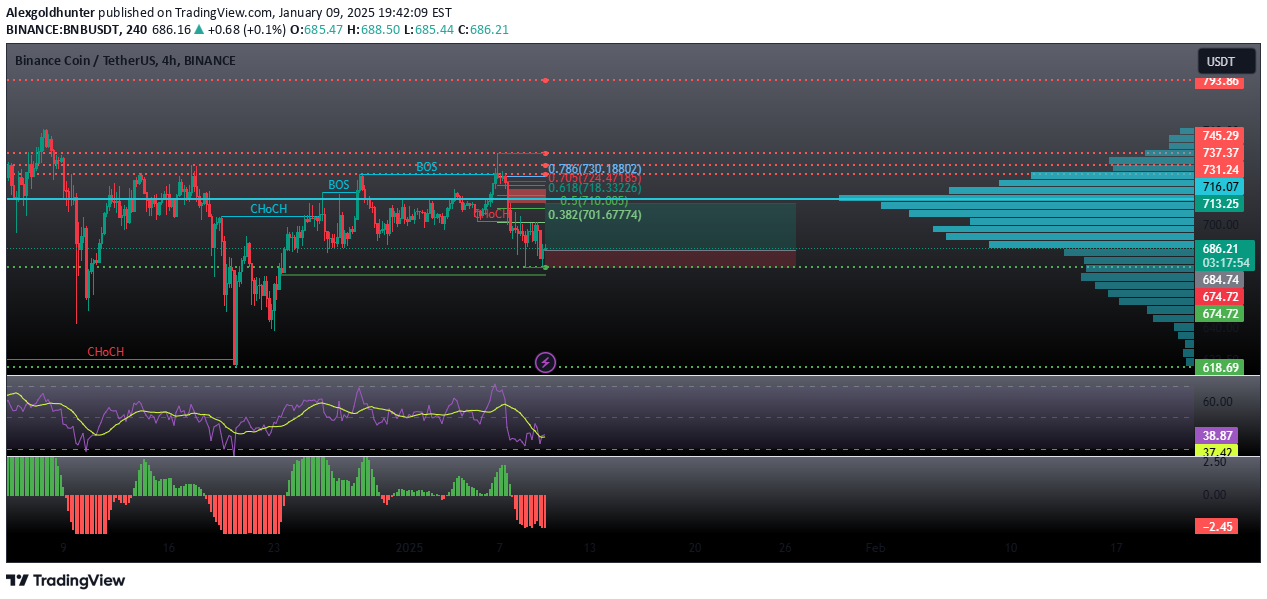
Task: Click the yellow 37.42 RSI average label
Action: (x=1218, y=451)
